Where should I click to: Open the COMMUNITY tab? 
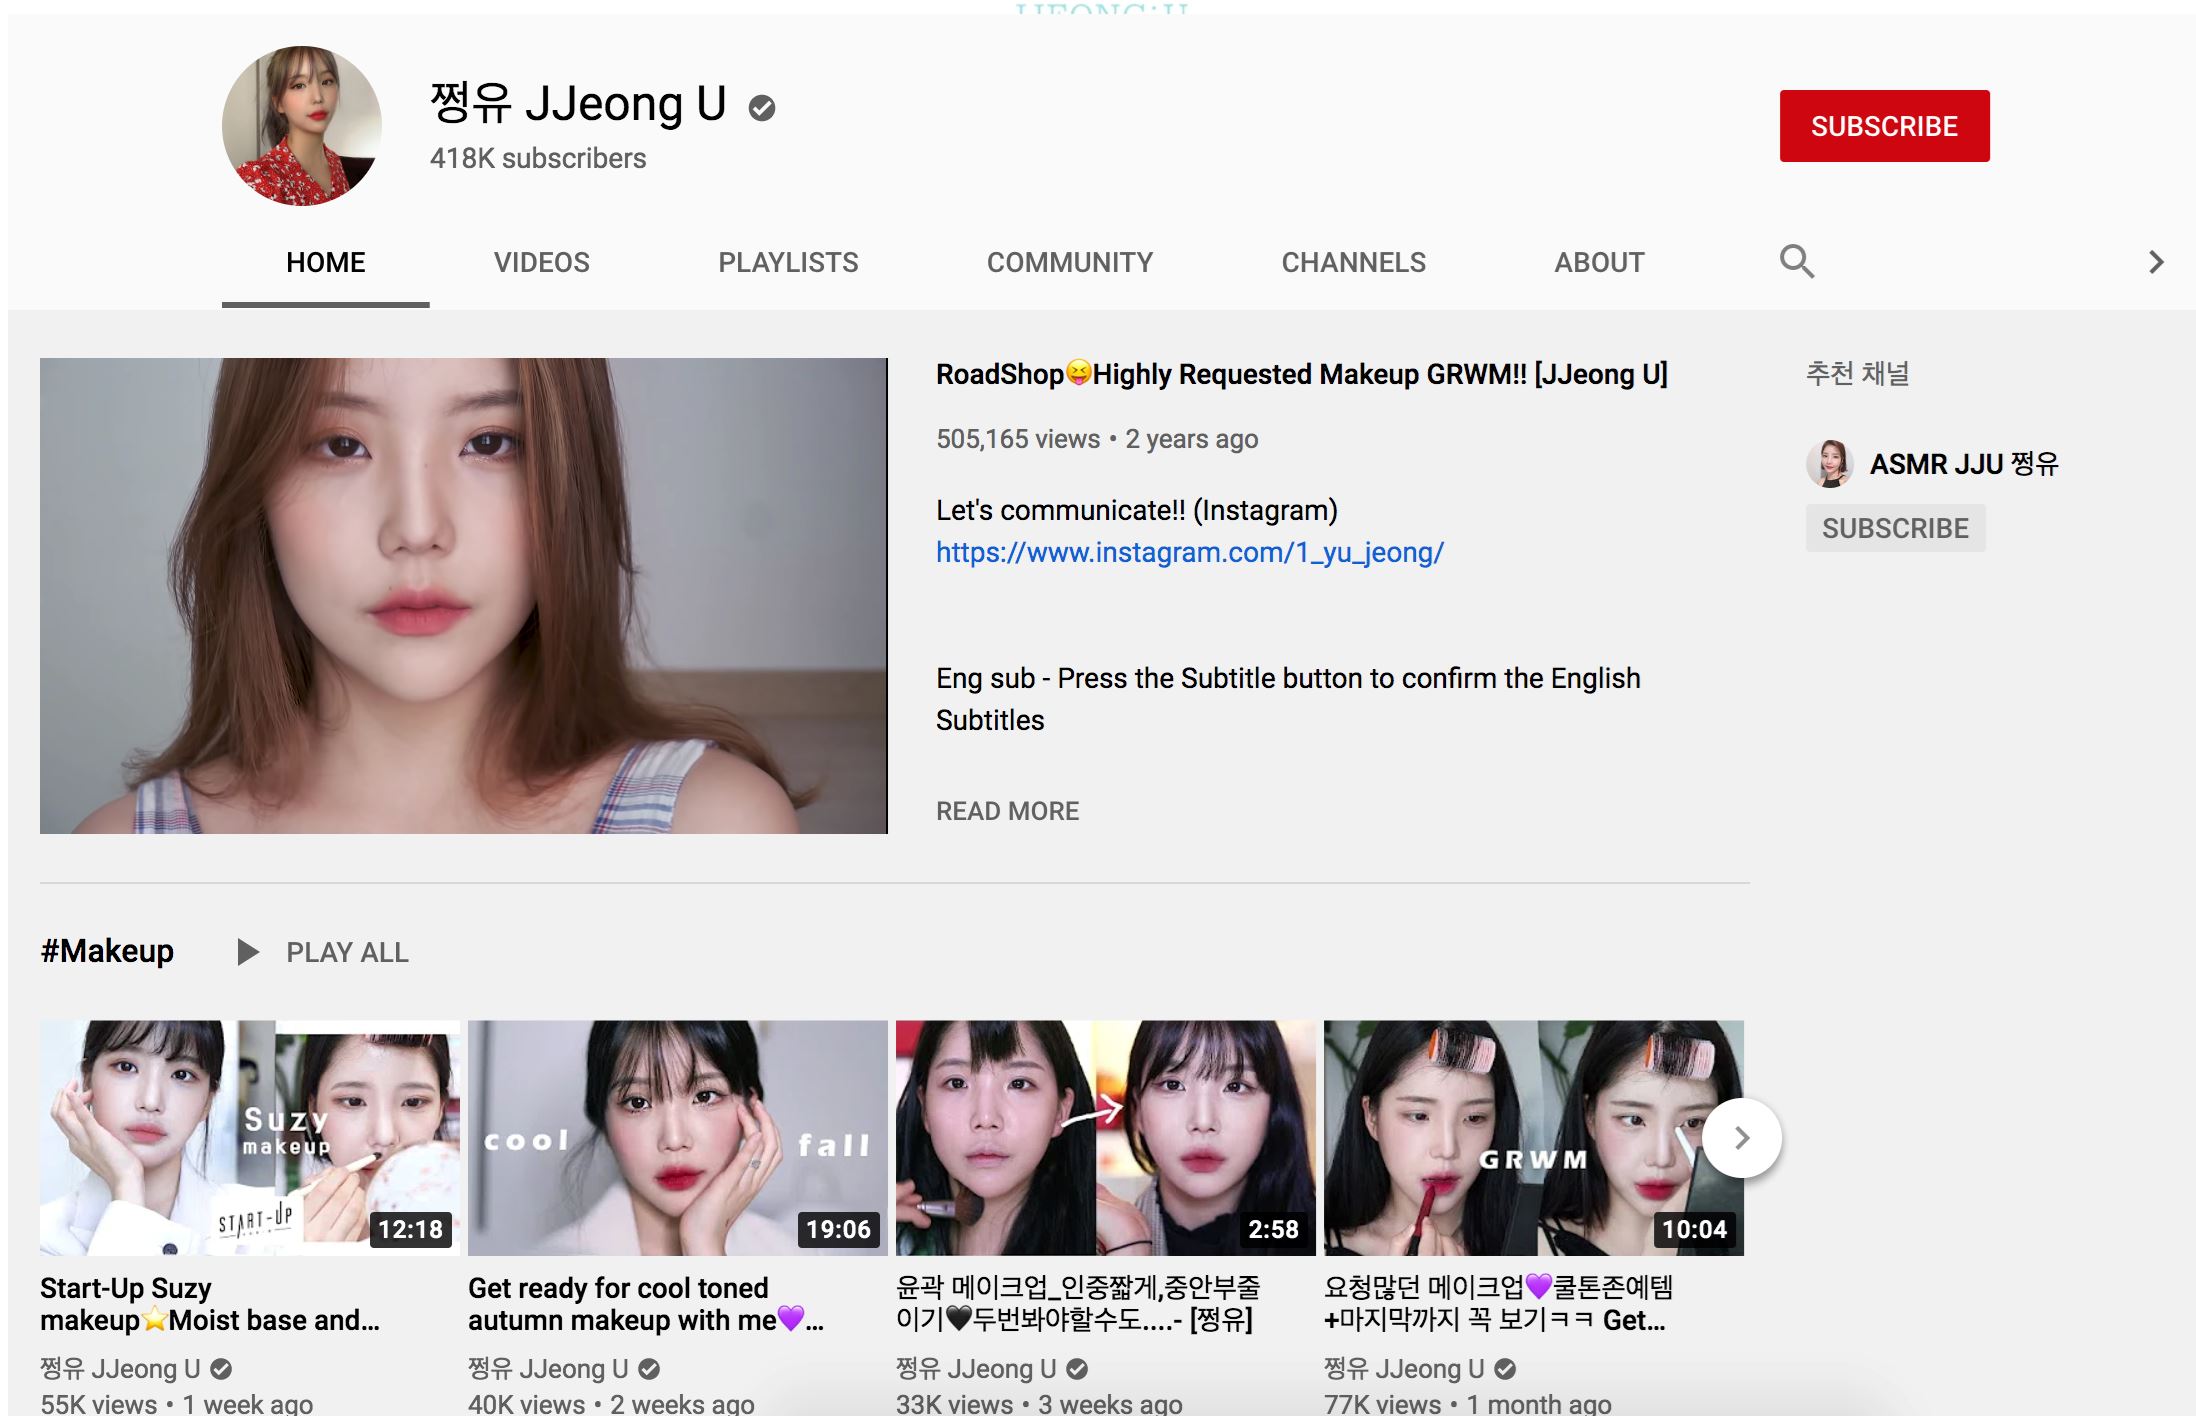[1070, 261]
